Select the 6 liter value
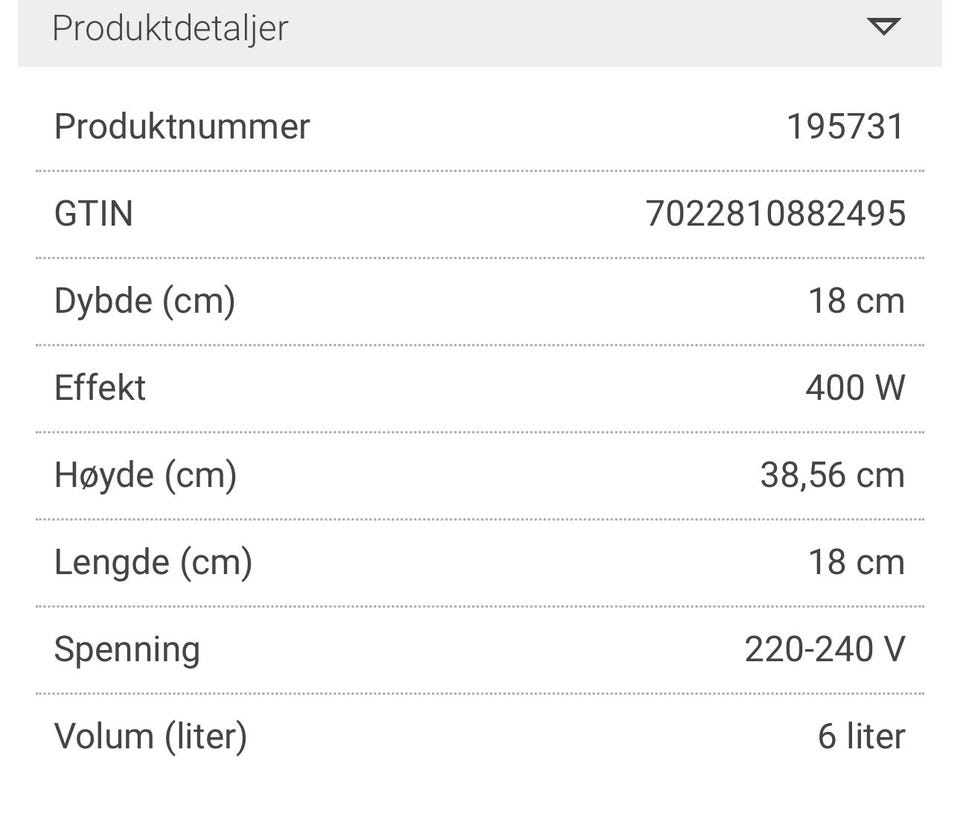This screenshot has width=960, height=831. pos(861,737)
